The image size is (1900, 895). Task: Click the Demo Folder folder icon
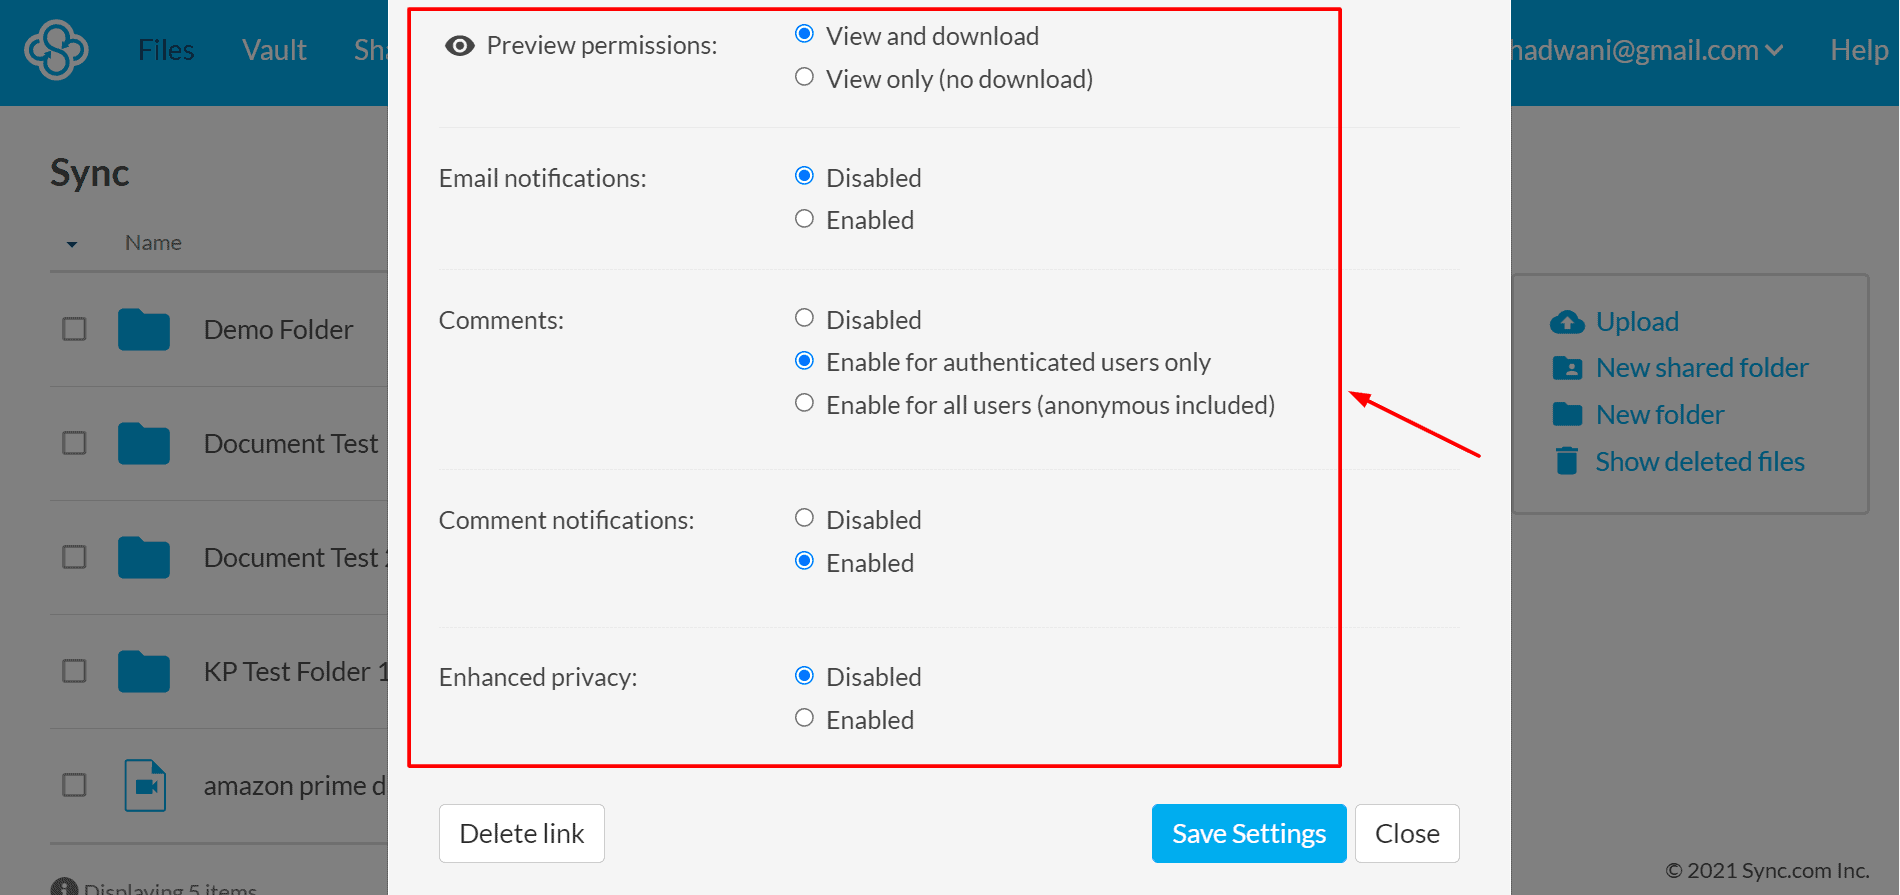coord(144,330)
